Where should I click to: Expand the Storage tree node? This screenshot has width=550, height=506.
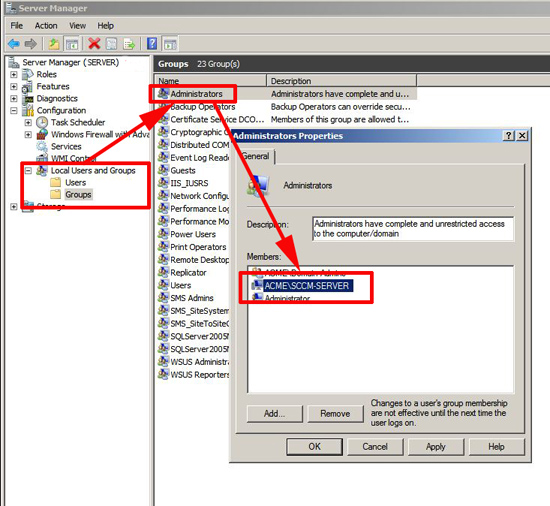[14, 207]
